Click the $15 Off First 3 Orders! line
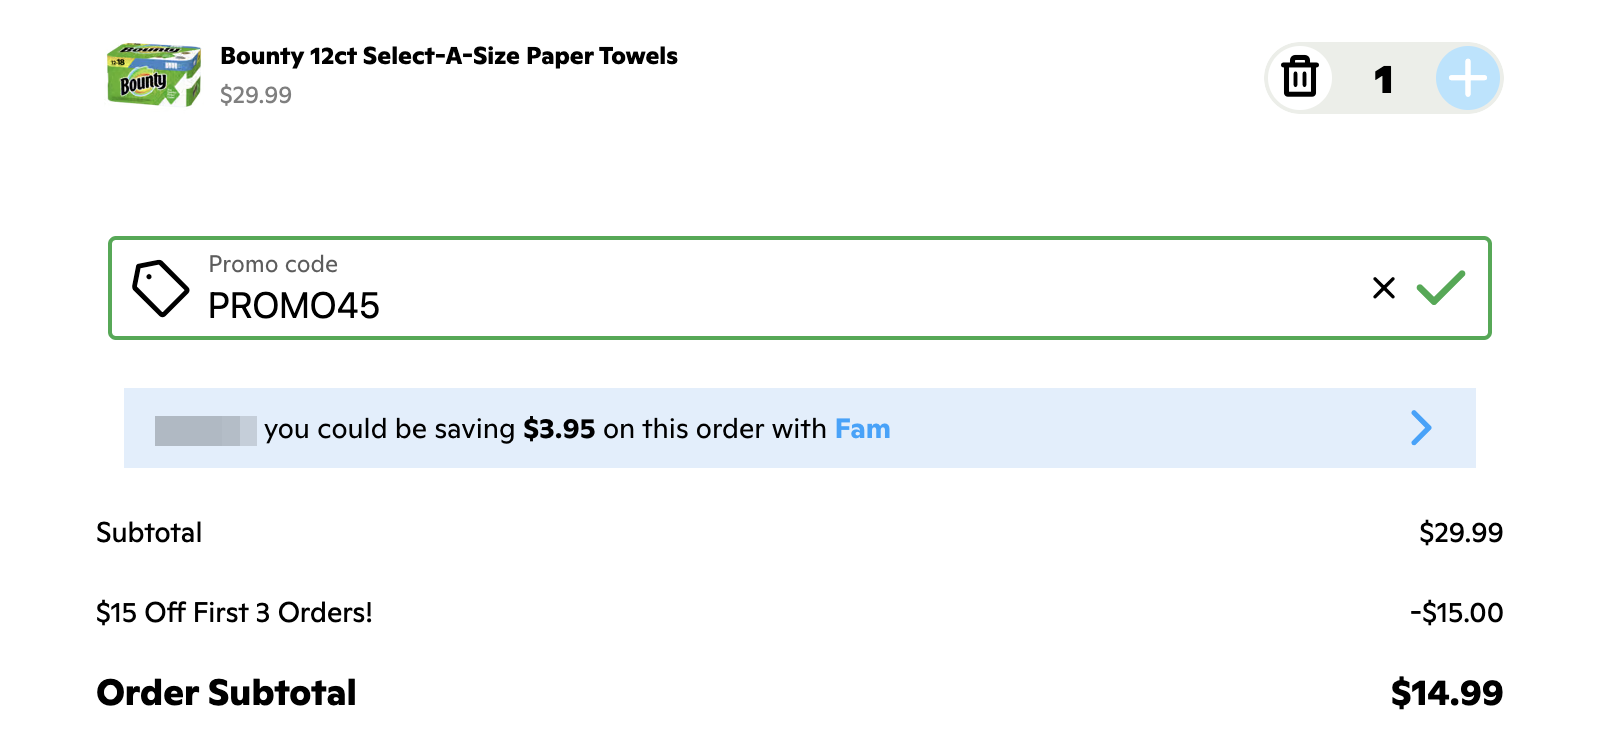 coord(234,612)
